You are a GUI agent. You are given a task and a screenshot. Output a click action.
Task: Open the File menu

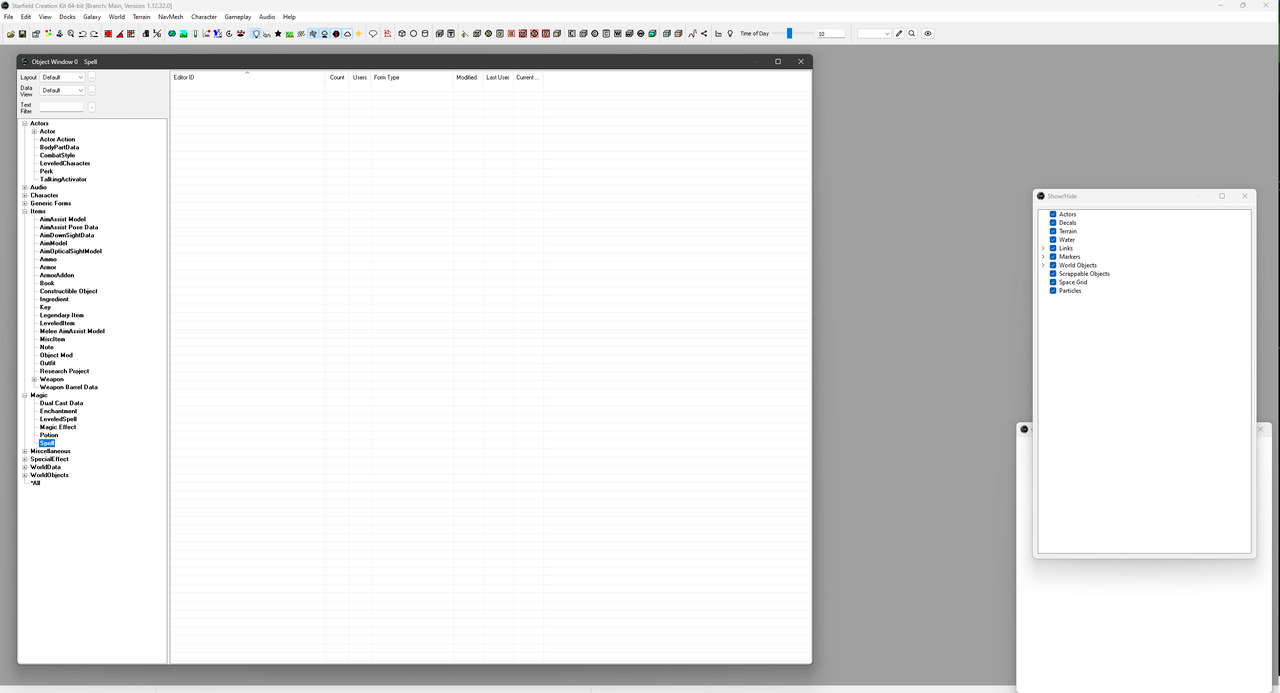[x=9, y=17]
